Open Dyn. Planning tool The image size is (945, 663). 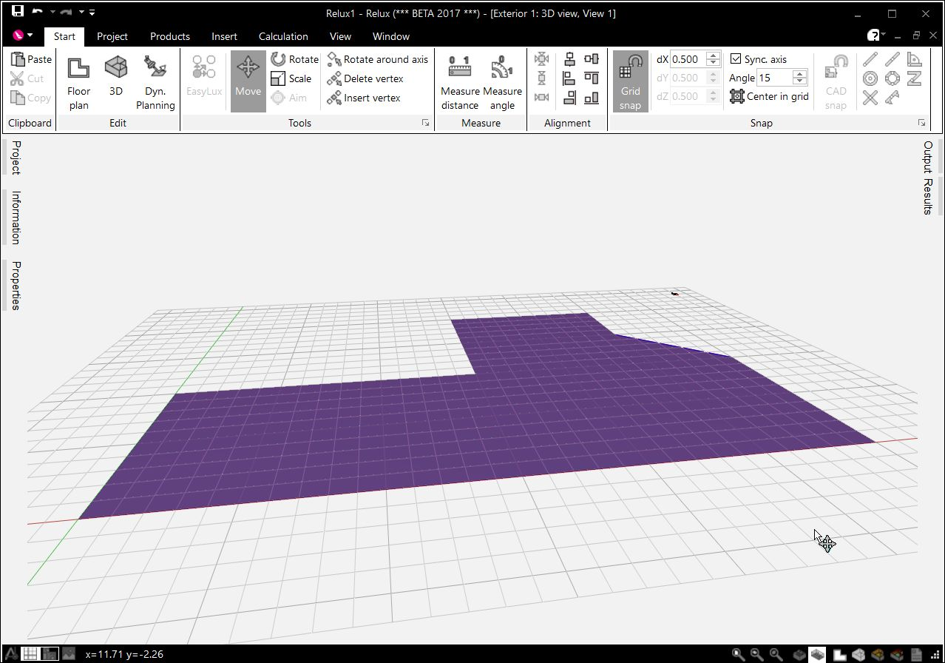pos(155,83)
